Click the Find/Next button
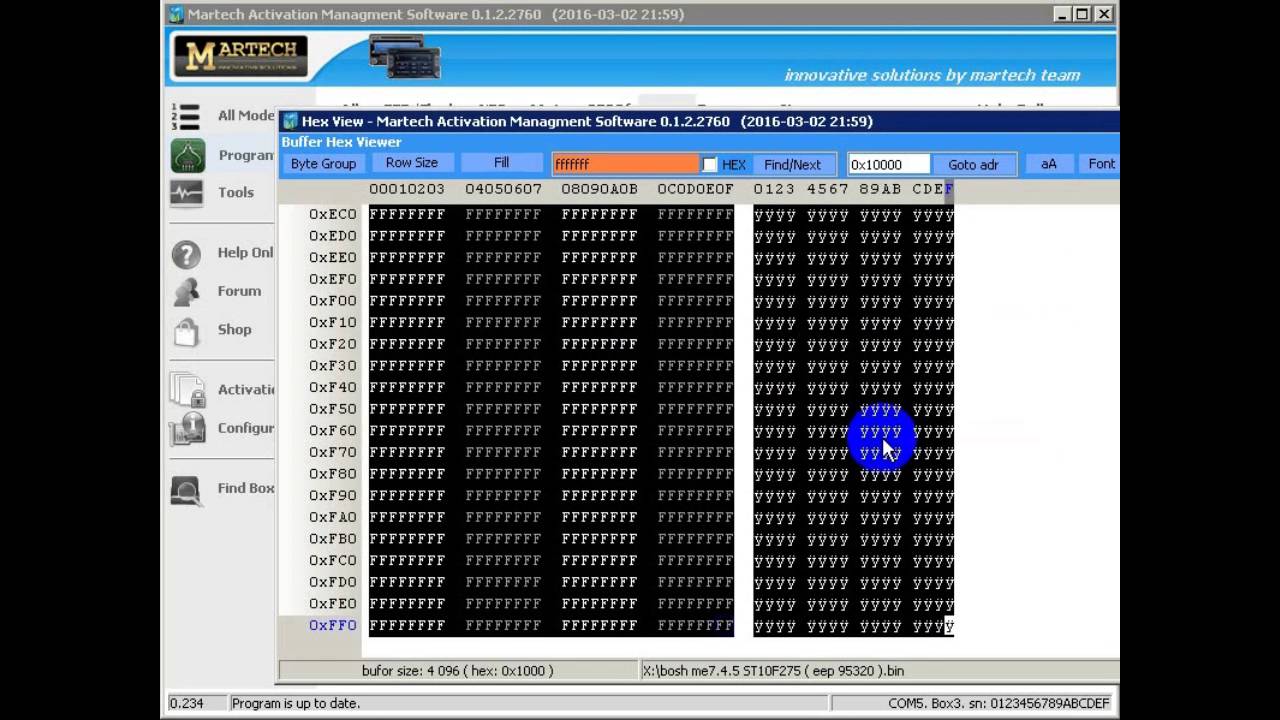 point(792,164)
